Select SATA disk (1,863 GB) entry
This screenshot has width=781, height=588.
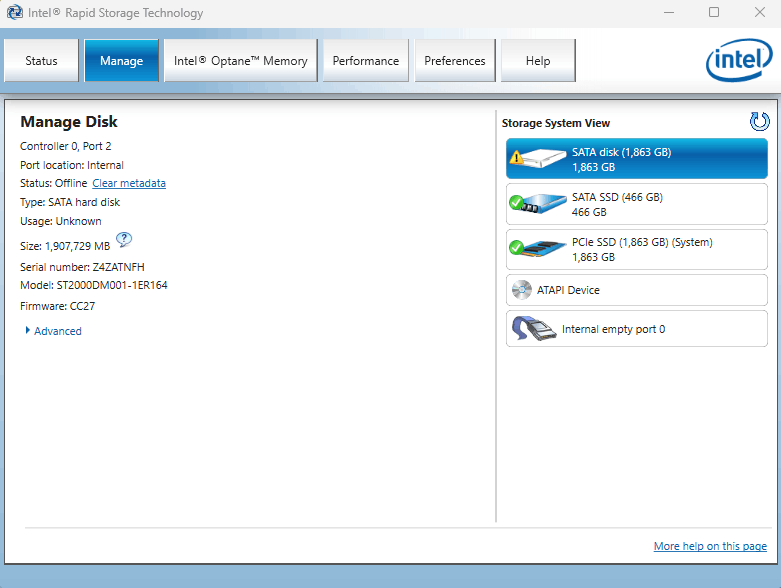click(x=637, y=158)
